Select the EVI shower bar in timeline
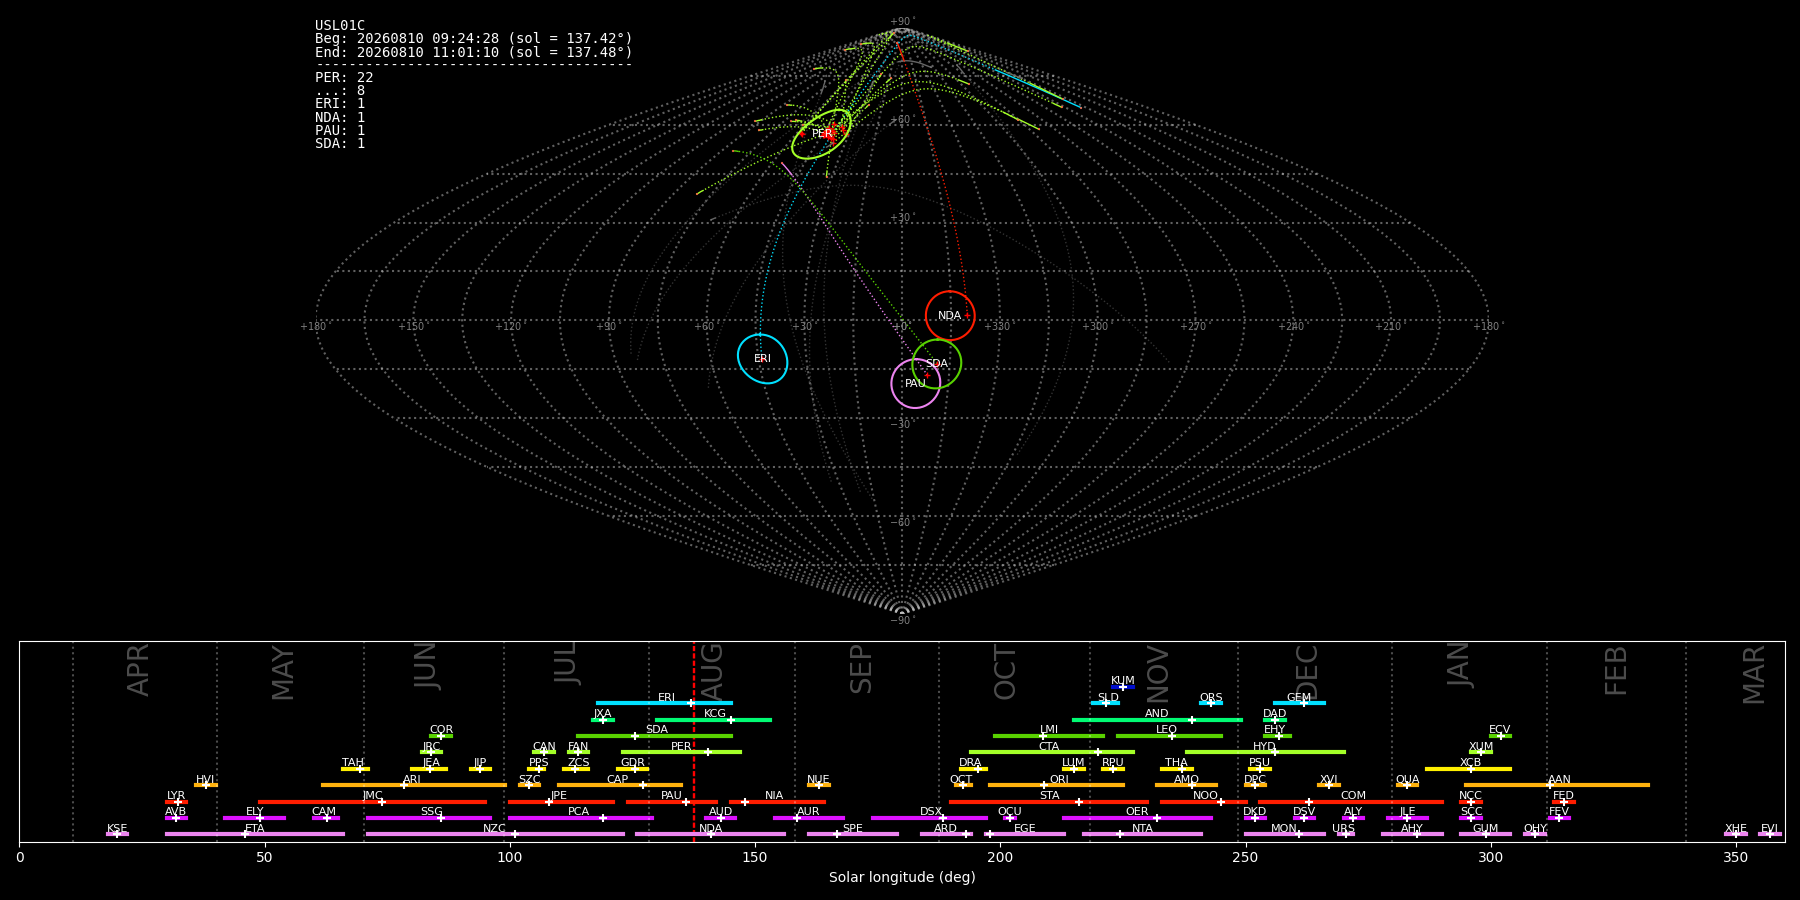The width and height of the screenshot is (1800, 900). coord(1770,834)
